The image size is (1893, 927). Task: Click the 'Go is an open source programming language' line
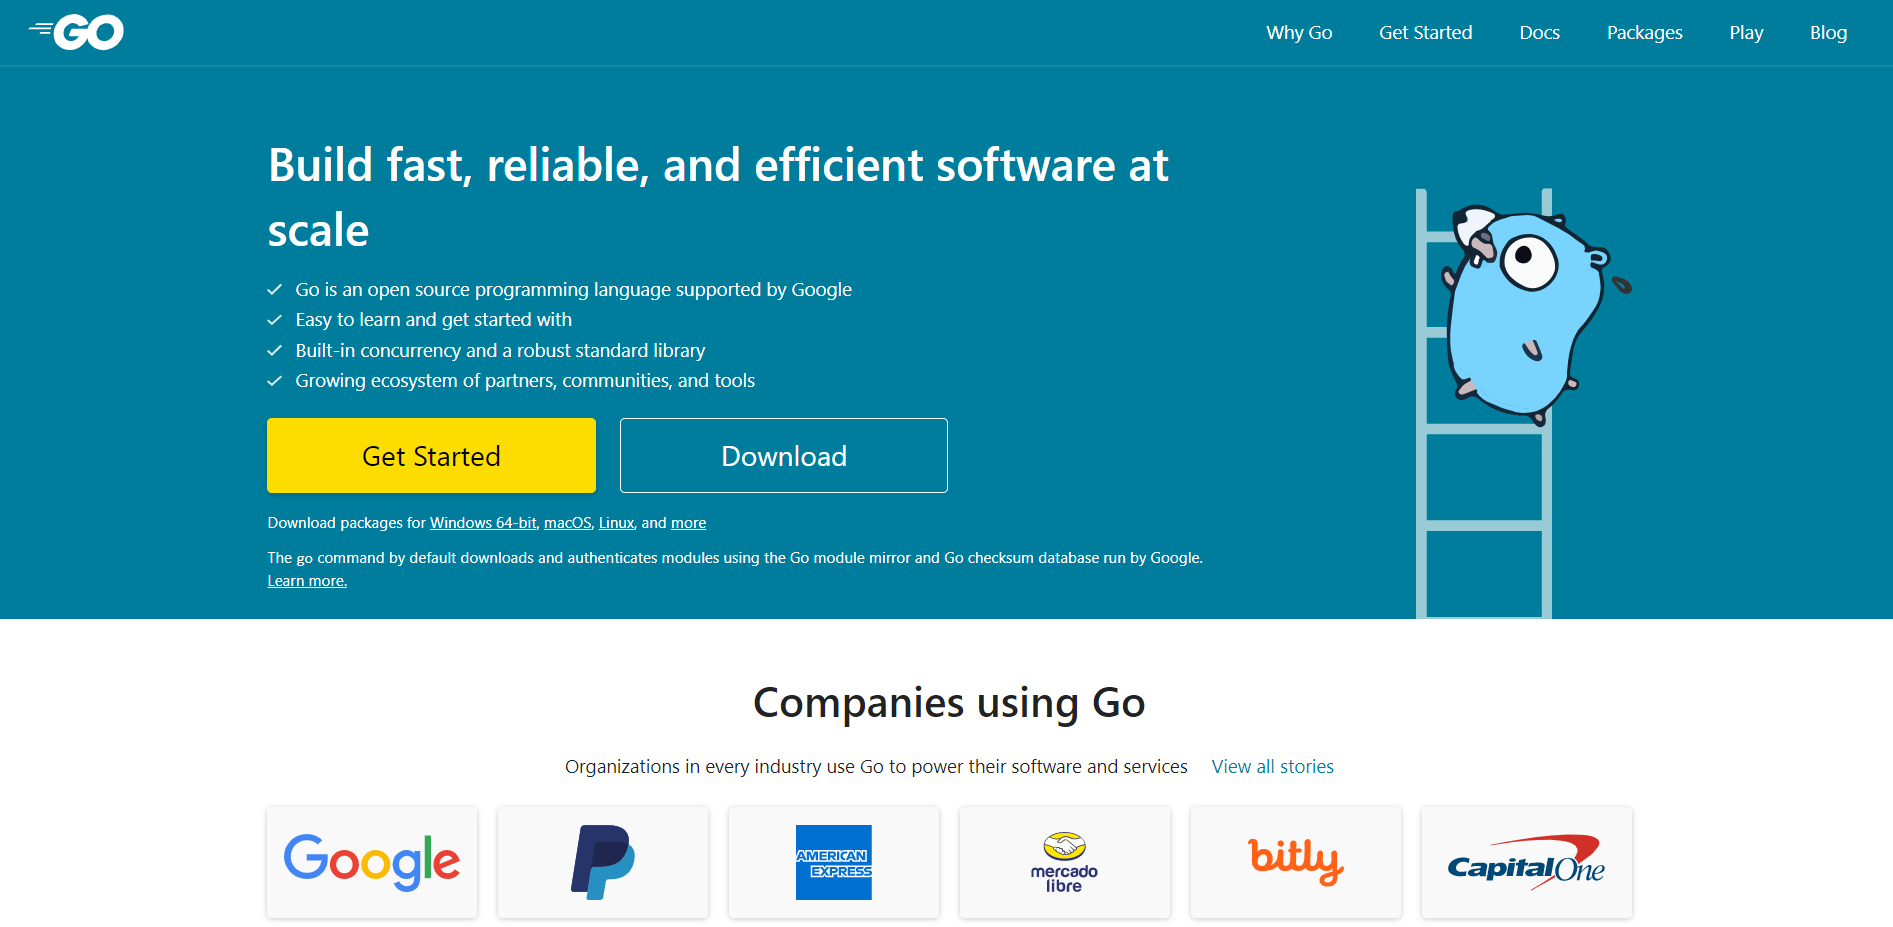pyautogui.click(x=573, y=289)
